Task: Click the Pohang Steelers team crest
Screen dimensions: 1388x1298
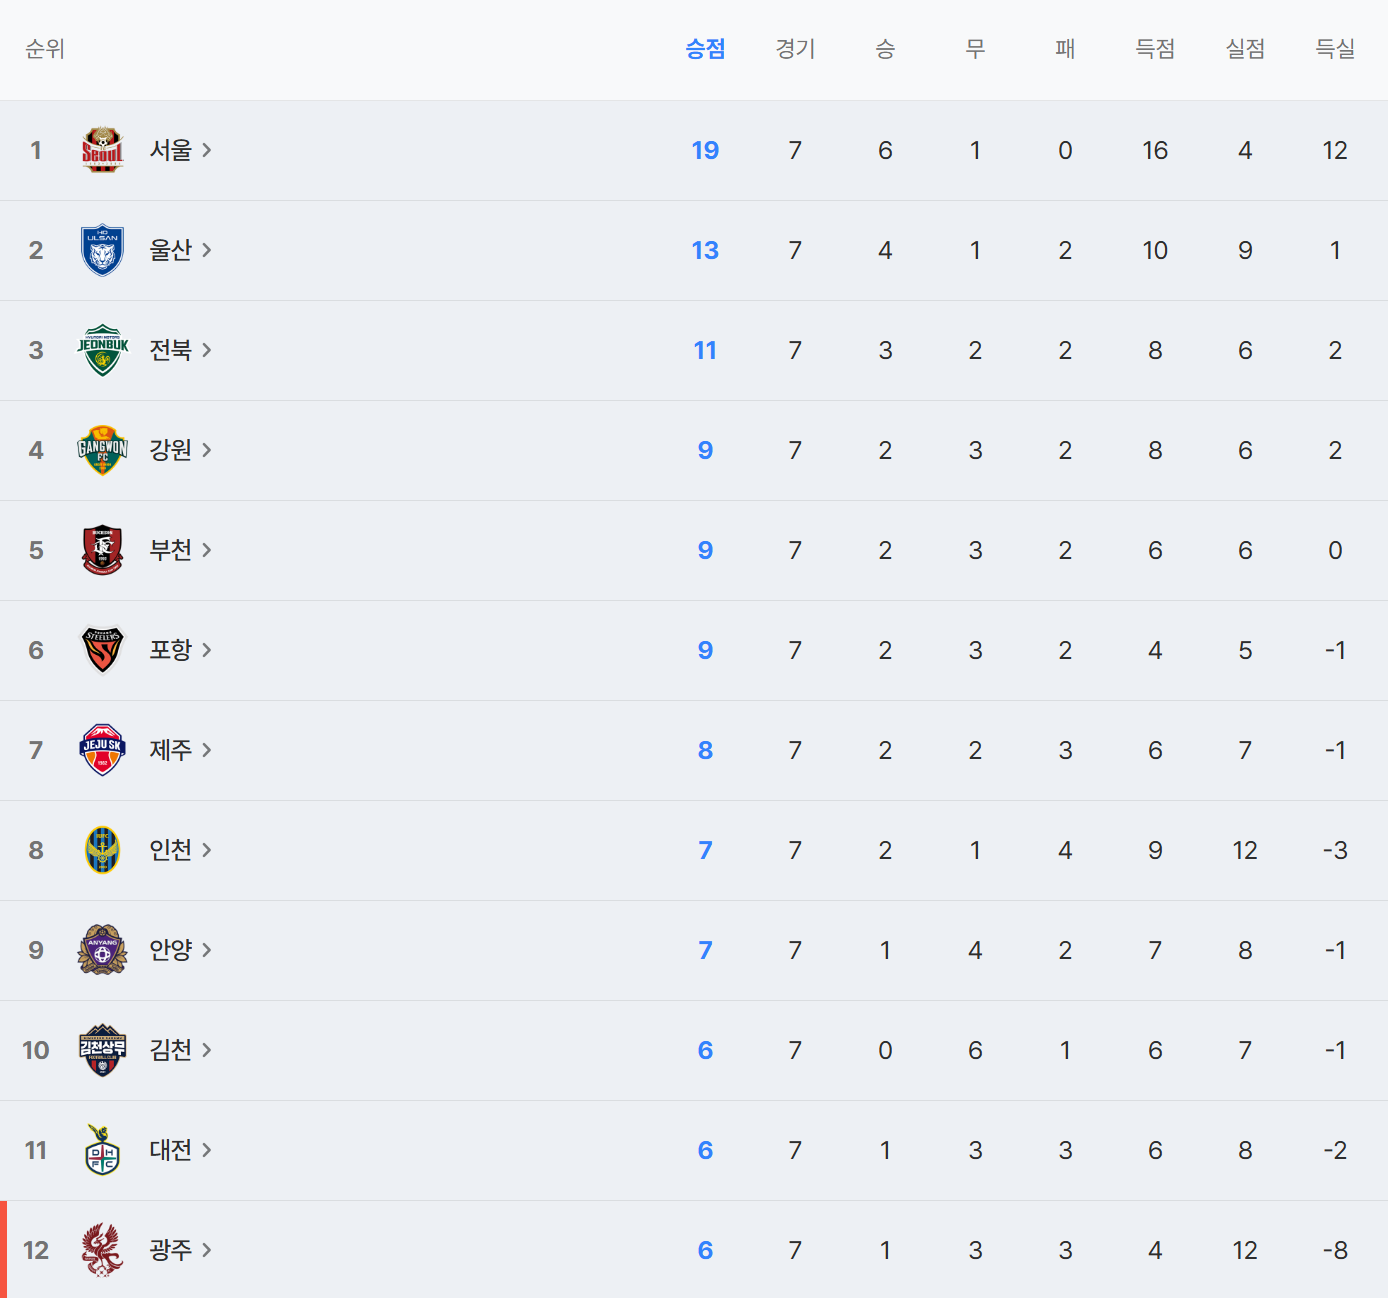Action: click(x=102, y=650)
